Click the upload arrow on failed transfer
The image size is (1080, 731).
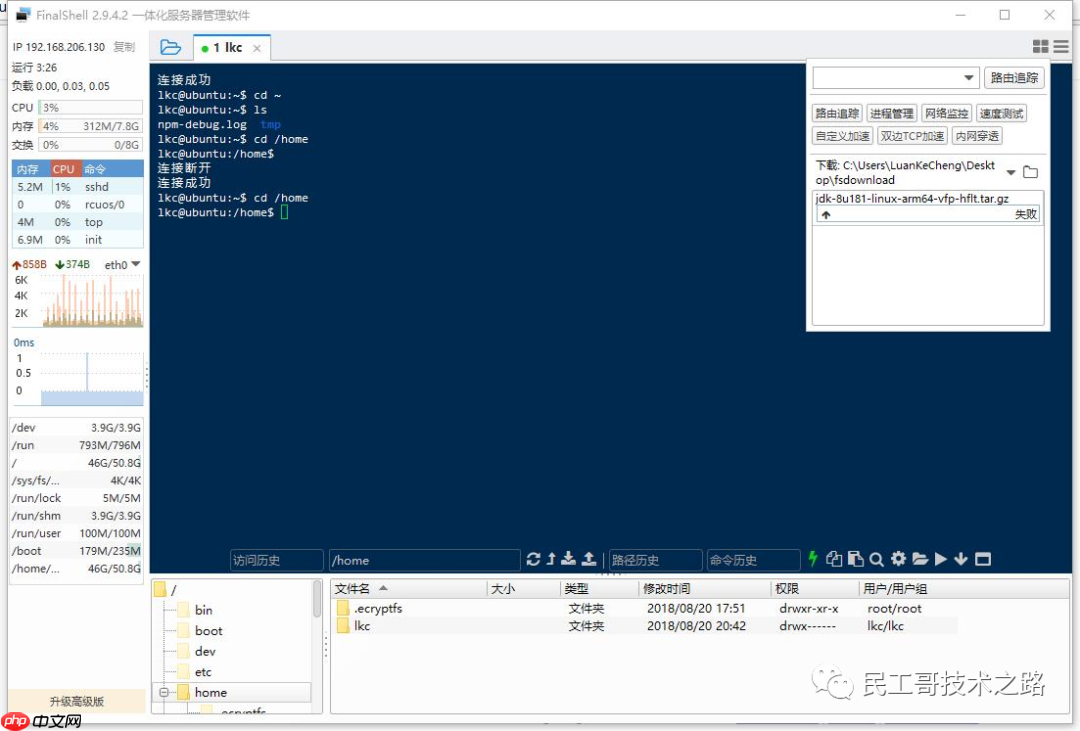[826, 215]
